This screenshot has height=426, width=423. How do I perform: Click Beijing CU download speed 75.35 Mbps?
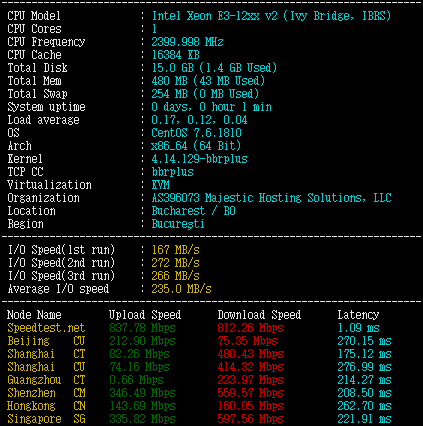click(x=247, y=341)
